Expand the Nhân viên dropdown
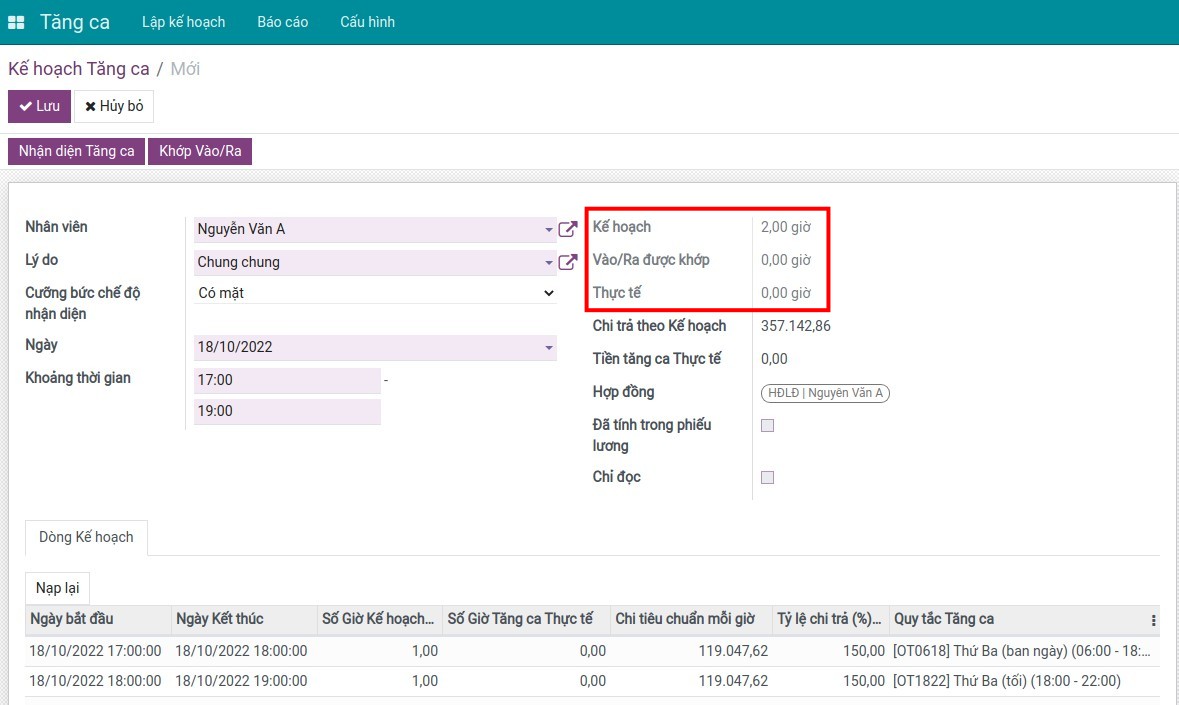1179x705 pixels. [549, 230]
